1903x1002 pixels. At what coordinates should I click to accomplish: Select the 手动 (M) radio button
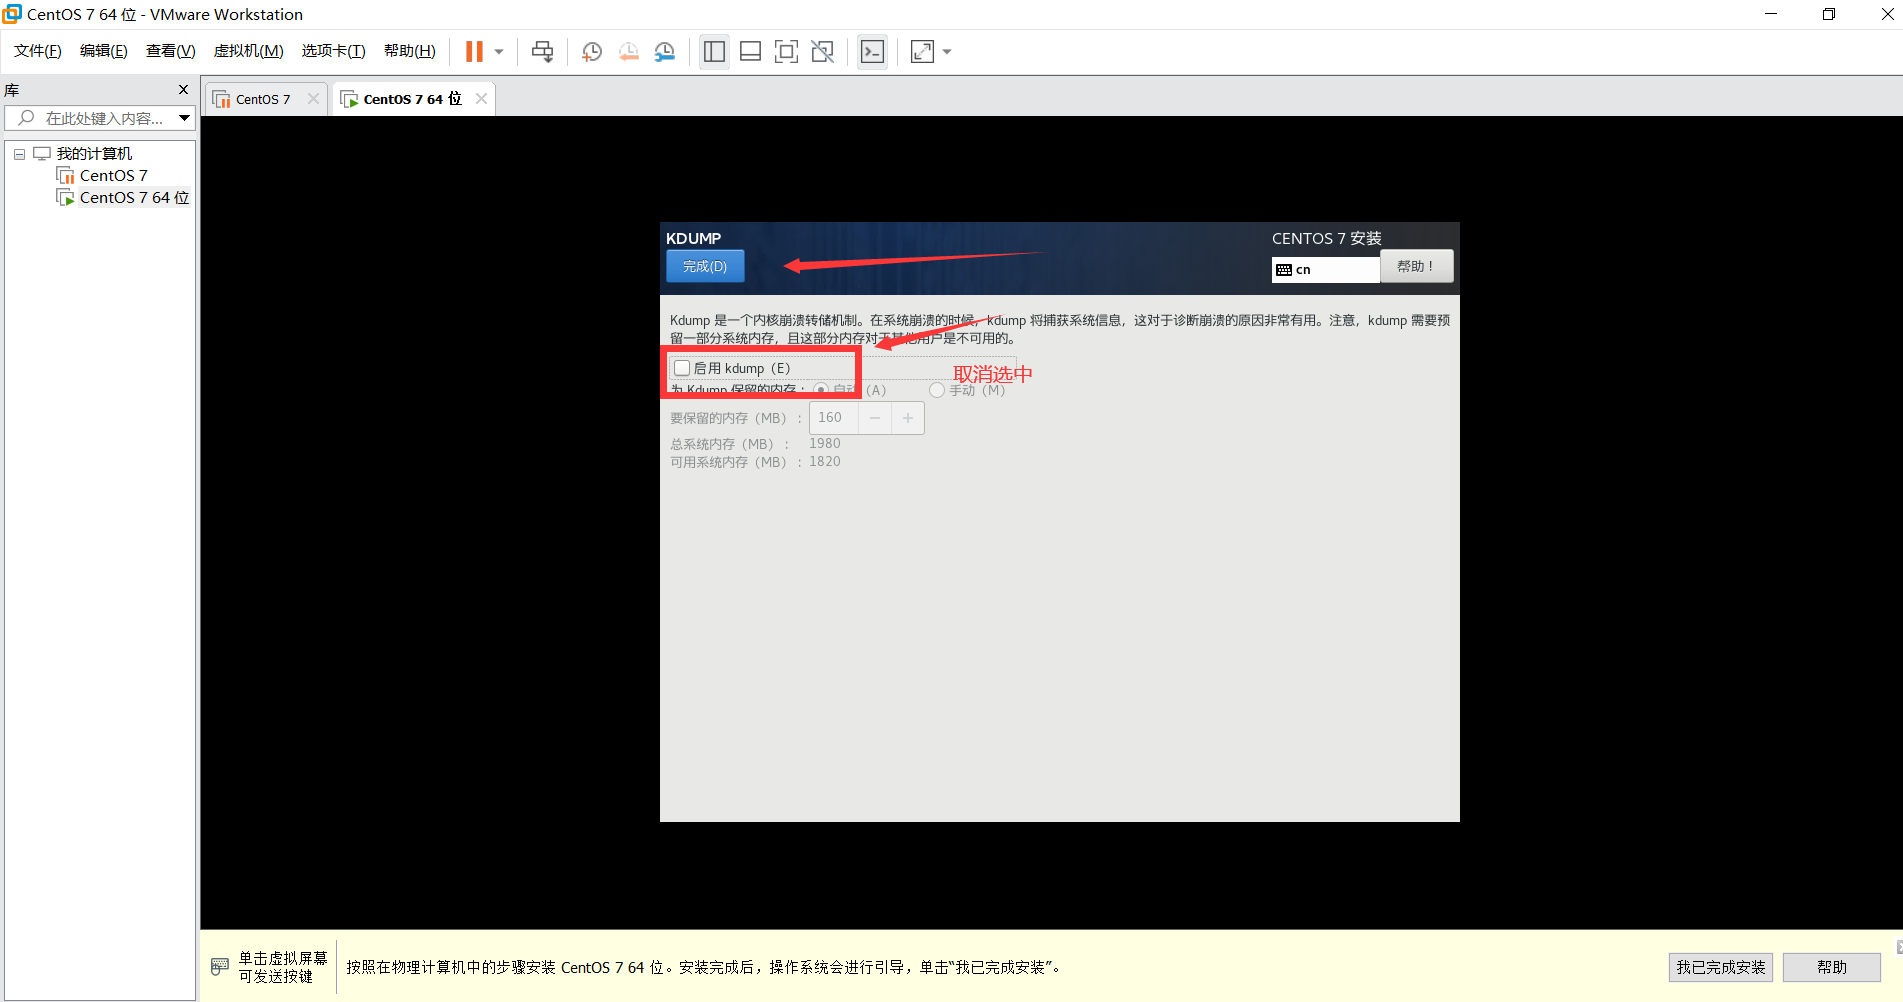(937, 390)
